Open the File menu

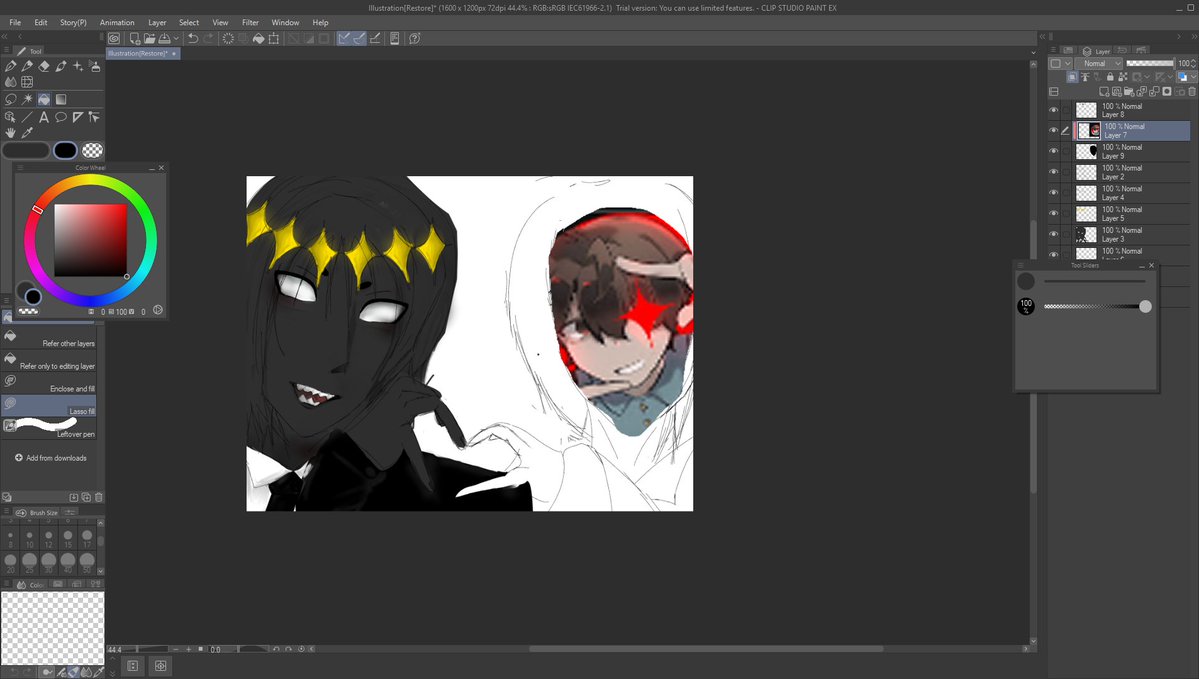pos(15,22)
